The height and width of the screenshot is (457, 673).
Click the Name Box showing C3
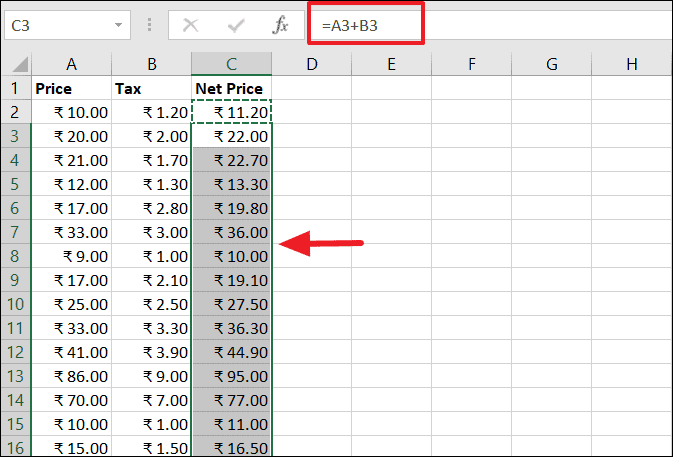67,25
